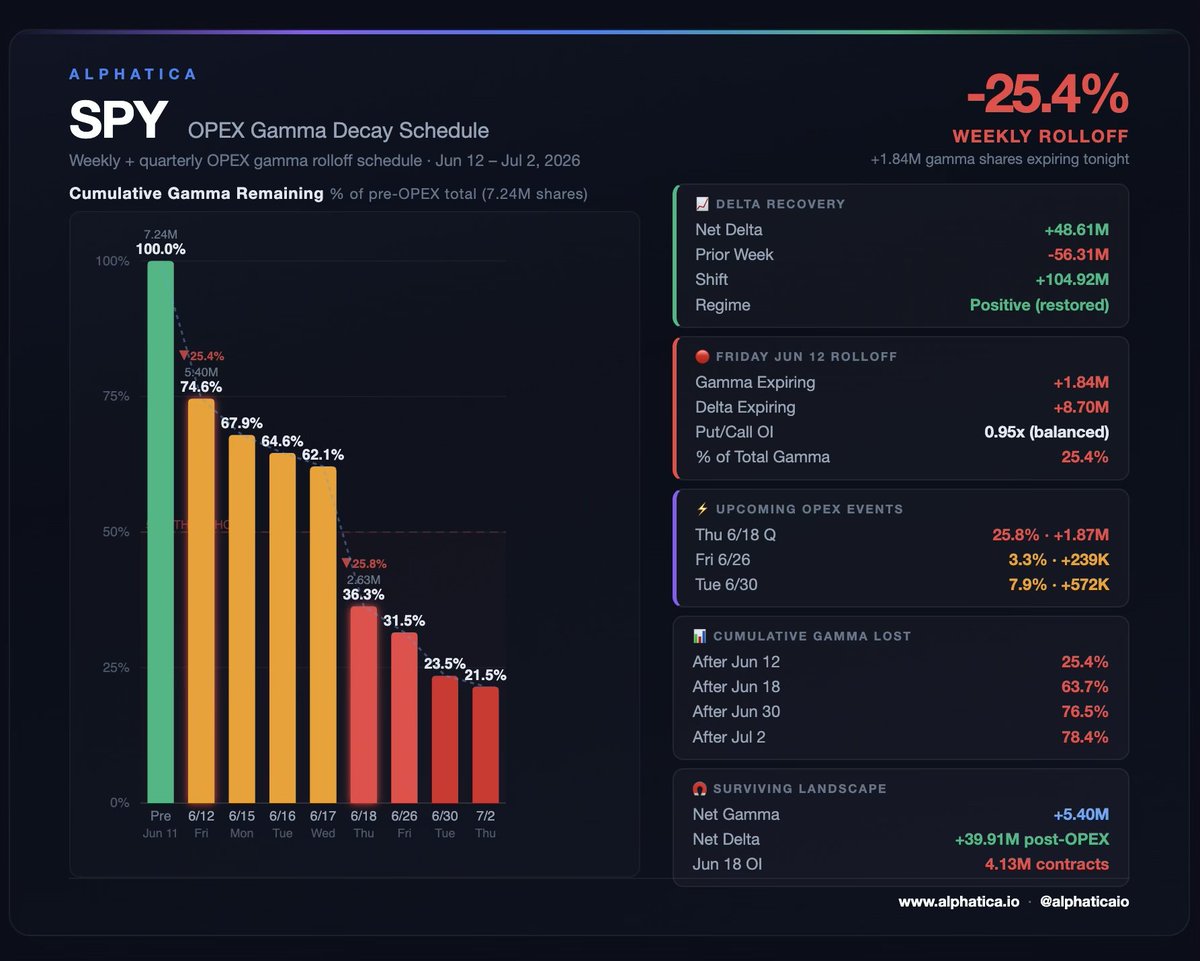Click the bar chart icon beside CUMULATIVE GAMMA LOST
Screen dimensions: 1200x961
coord(700,636)
